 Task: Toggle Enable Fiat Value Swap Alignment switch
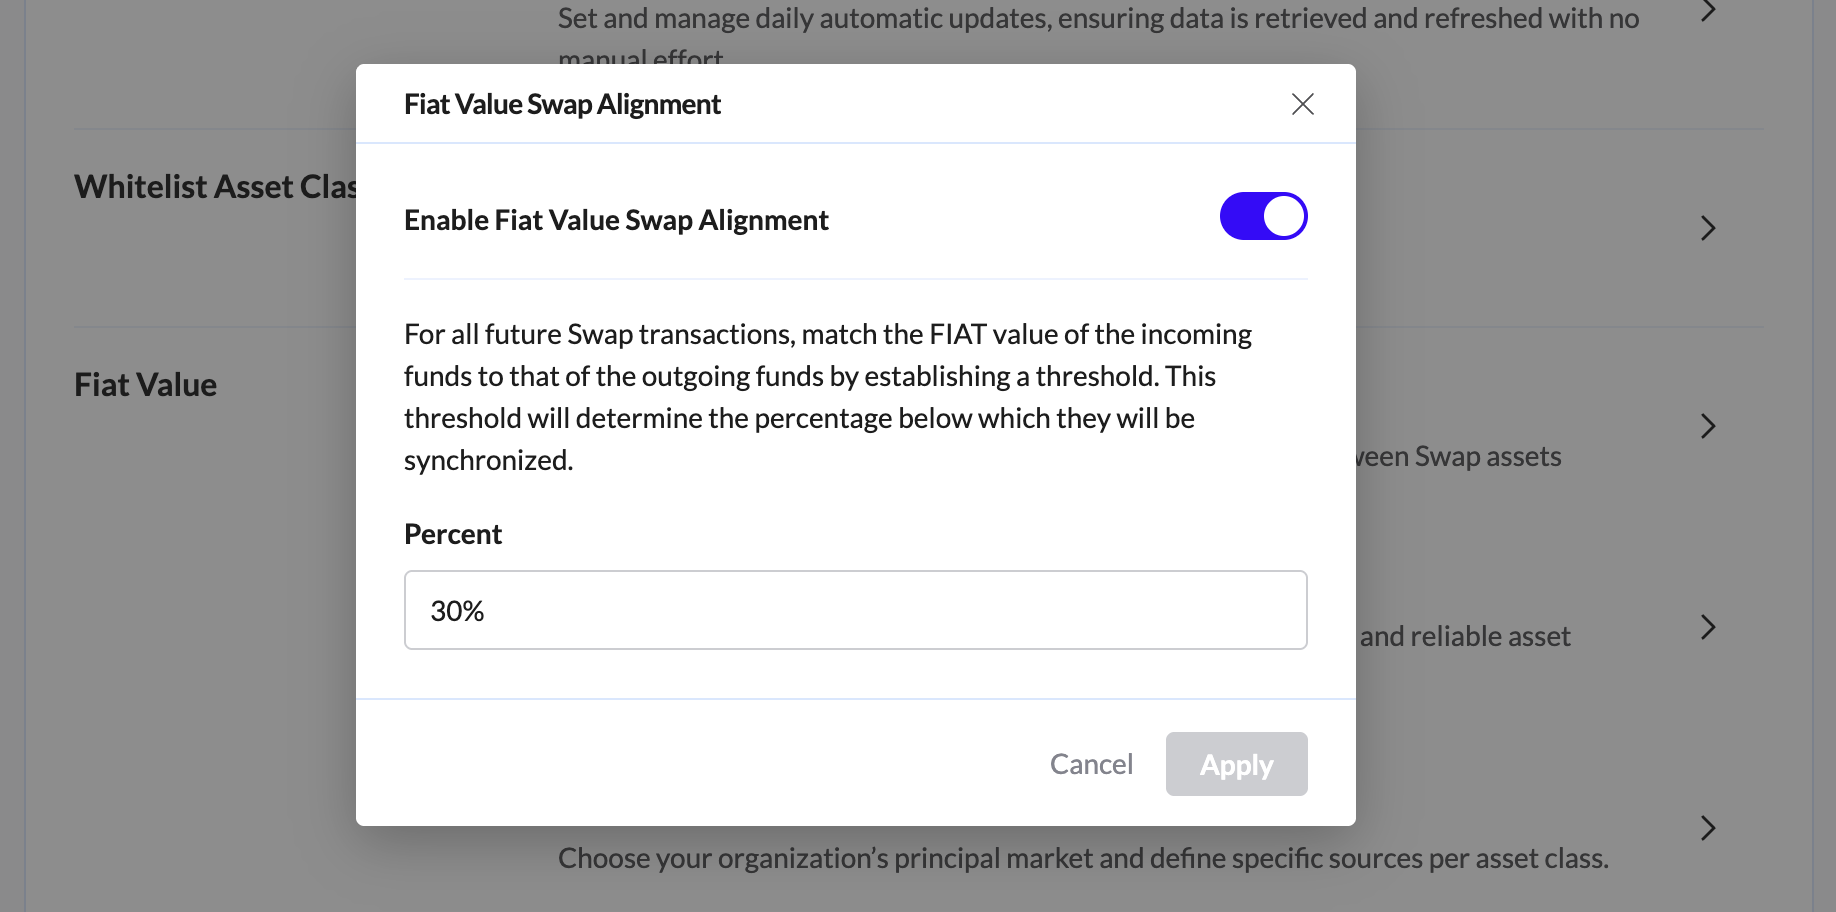point(1263,216)
